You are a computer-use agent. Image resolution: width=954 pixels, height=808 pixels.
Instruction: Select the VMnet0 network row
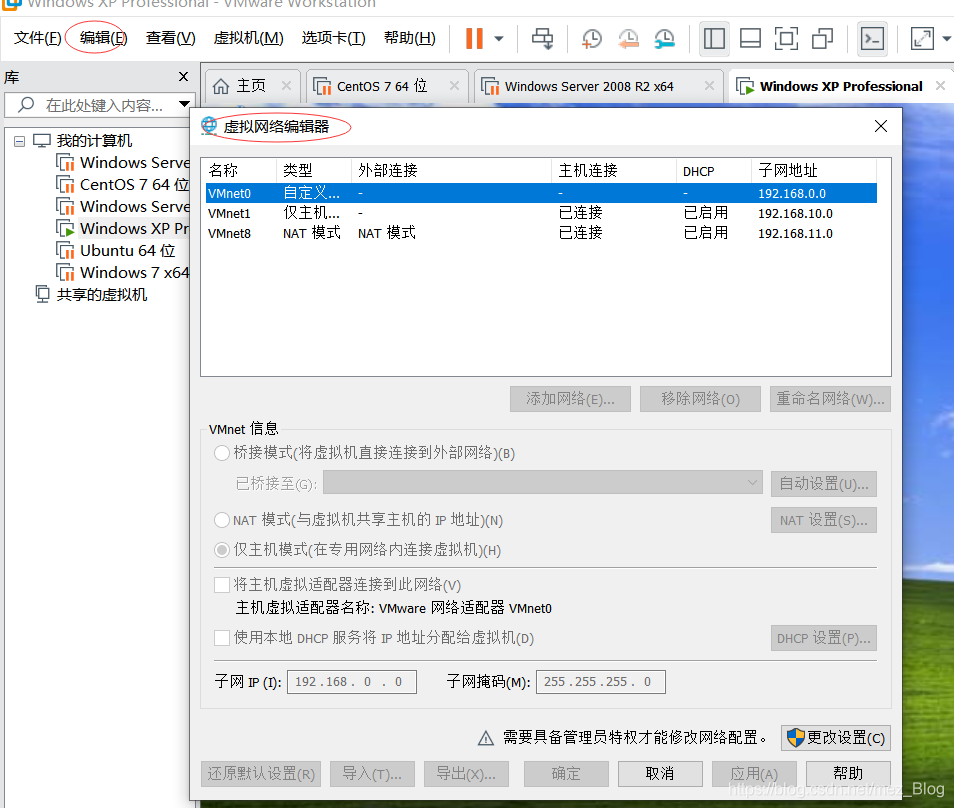tap(541, 193)
